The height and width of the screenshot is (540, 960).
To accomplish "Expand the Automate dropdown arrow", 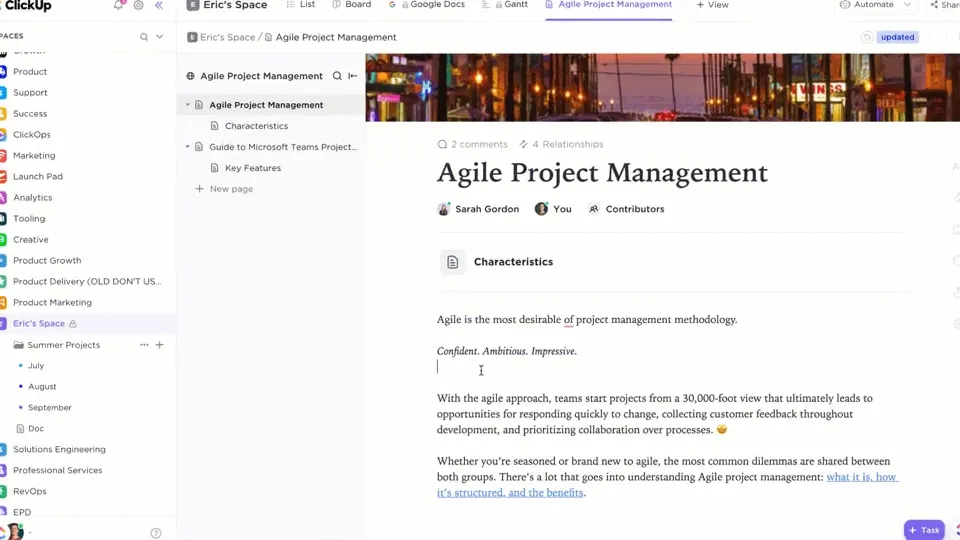I will click(907, 5).
